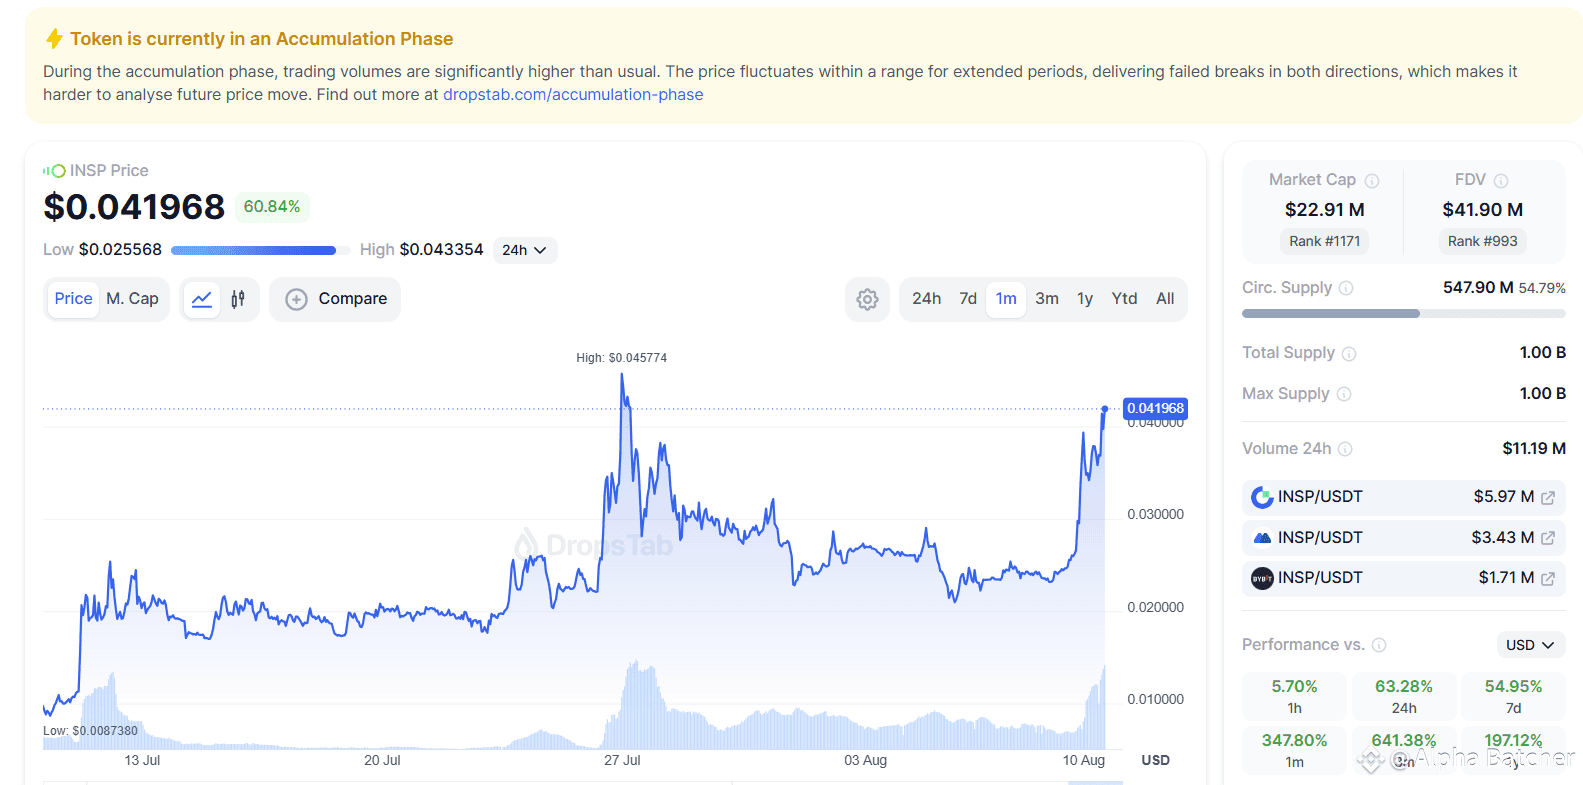
Task: Click the $11.19 M volume value
Action: [x=1534, y=449]
